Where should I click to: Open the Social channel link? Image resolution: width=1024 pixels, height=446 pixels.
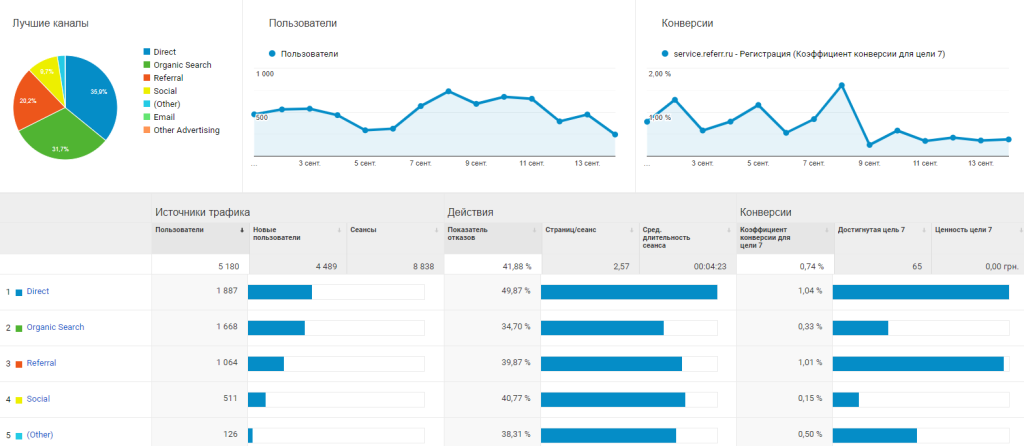38,399
